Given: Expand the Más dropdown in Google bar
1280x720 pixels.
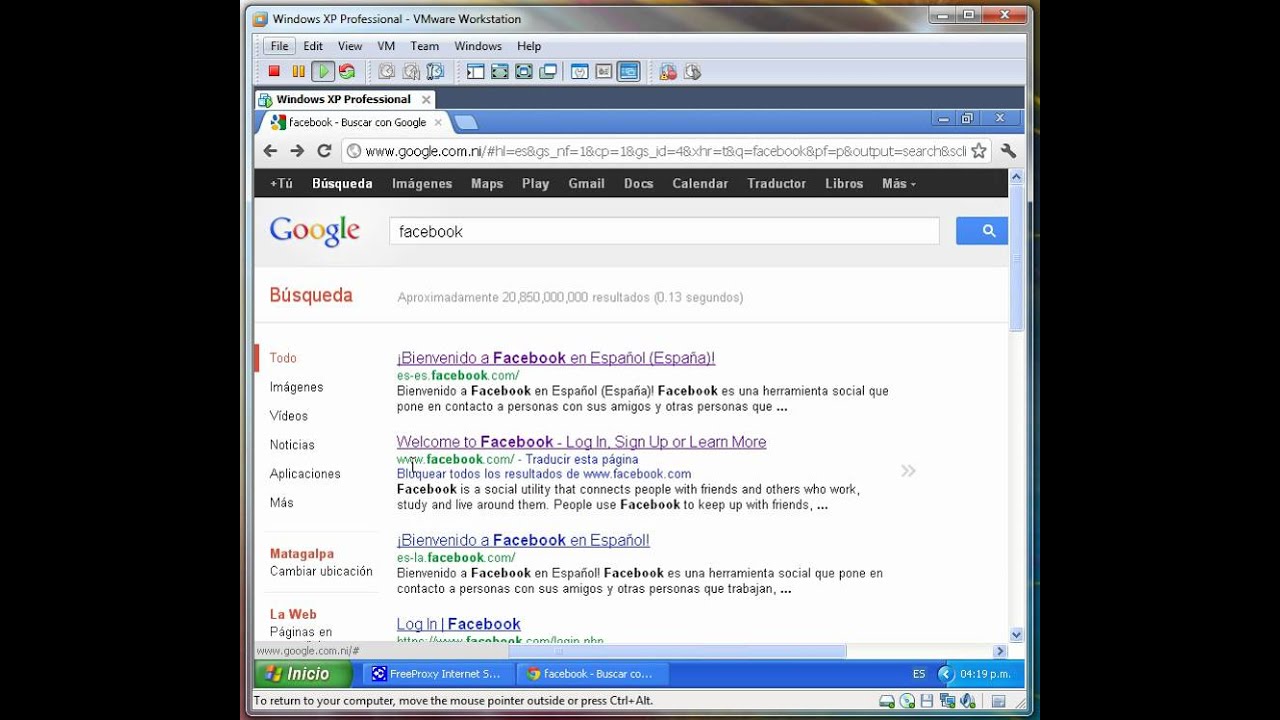Looking at the screenshot, I should [898, 183].
